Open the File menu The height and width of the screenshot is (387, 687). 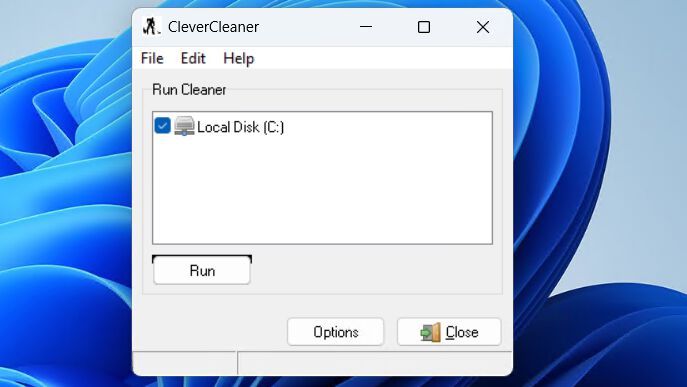point(152,58)
